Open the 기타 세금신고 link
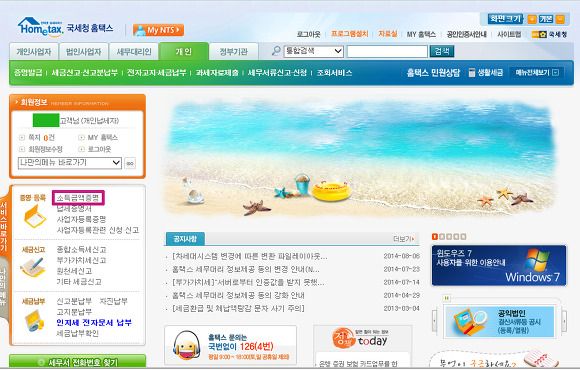 [79, 282]
